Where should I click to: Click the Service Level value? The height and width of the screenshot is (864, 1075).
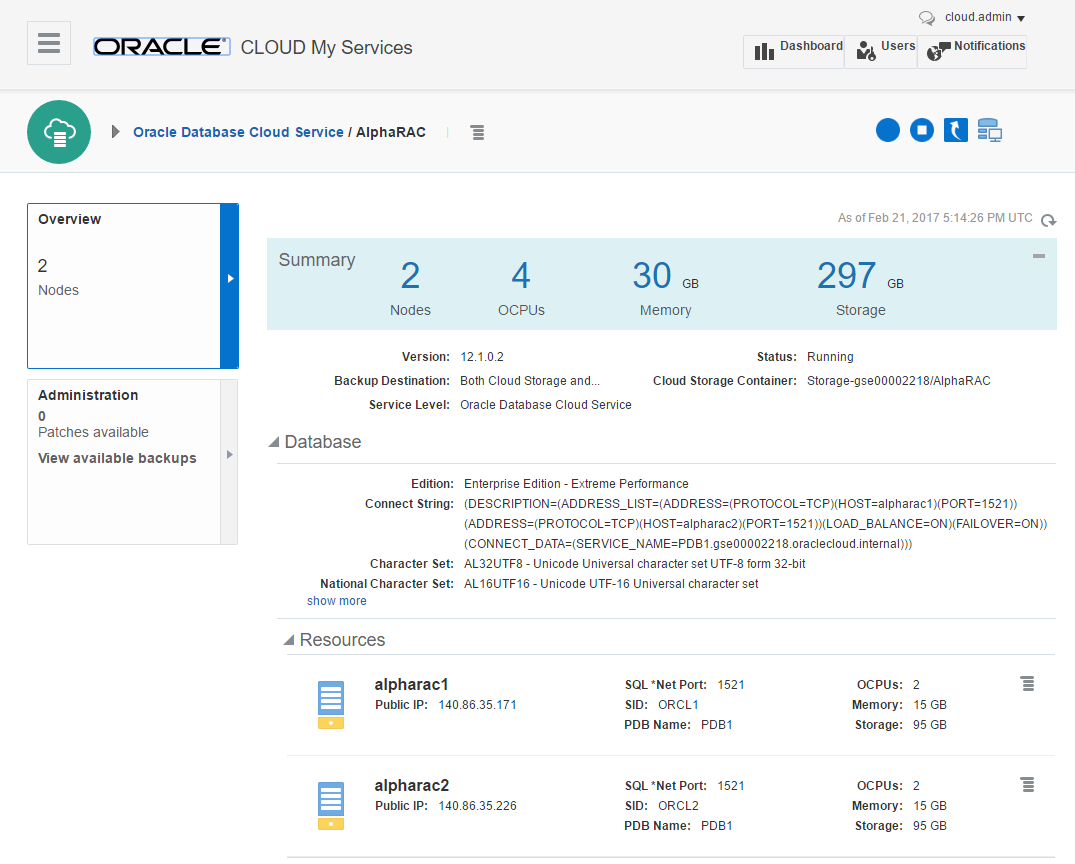(546, 405)
